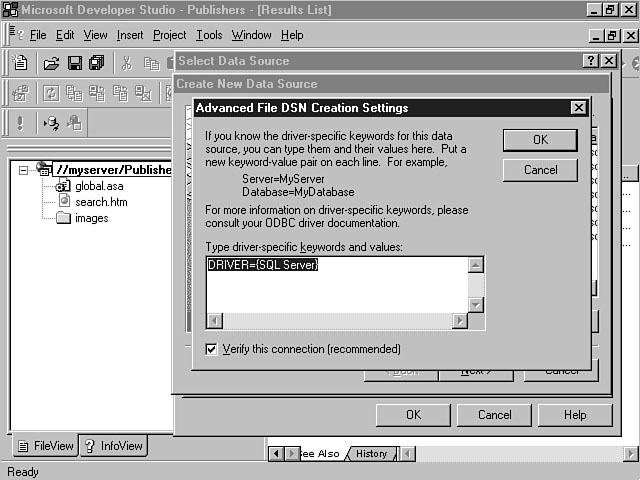
Task: Select search.htm in the file tree
Action: tap(101, 202)
